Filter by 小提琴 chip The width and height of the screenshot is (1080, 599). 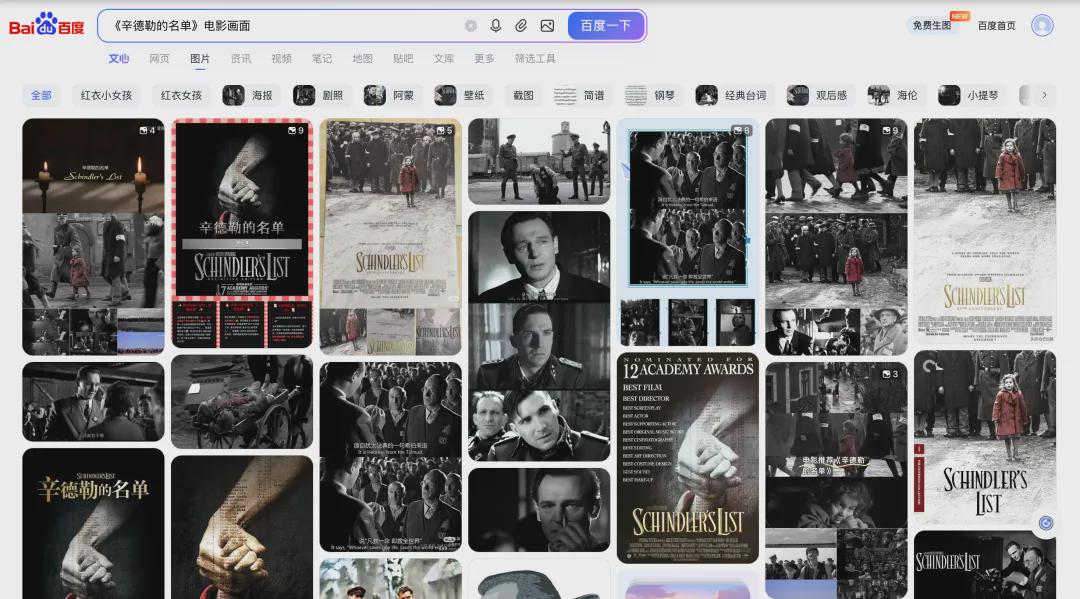(971, 95)
